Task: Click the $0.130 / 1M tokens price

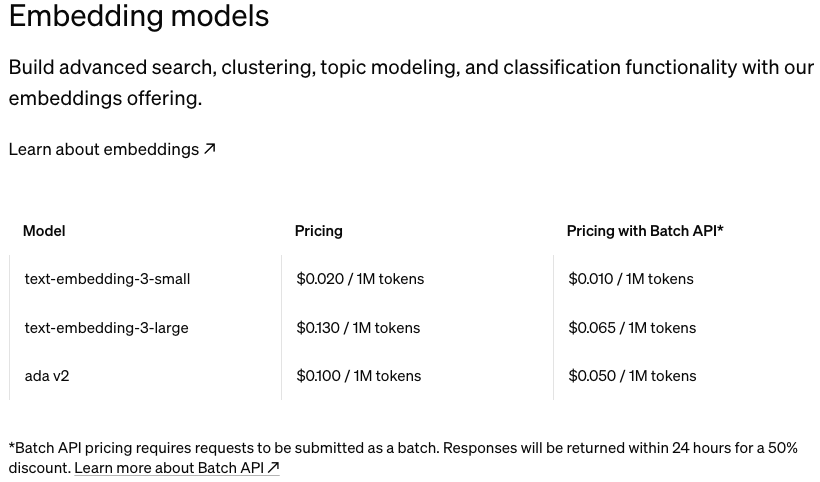Action: click(x=358, y=328)
